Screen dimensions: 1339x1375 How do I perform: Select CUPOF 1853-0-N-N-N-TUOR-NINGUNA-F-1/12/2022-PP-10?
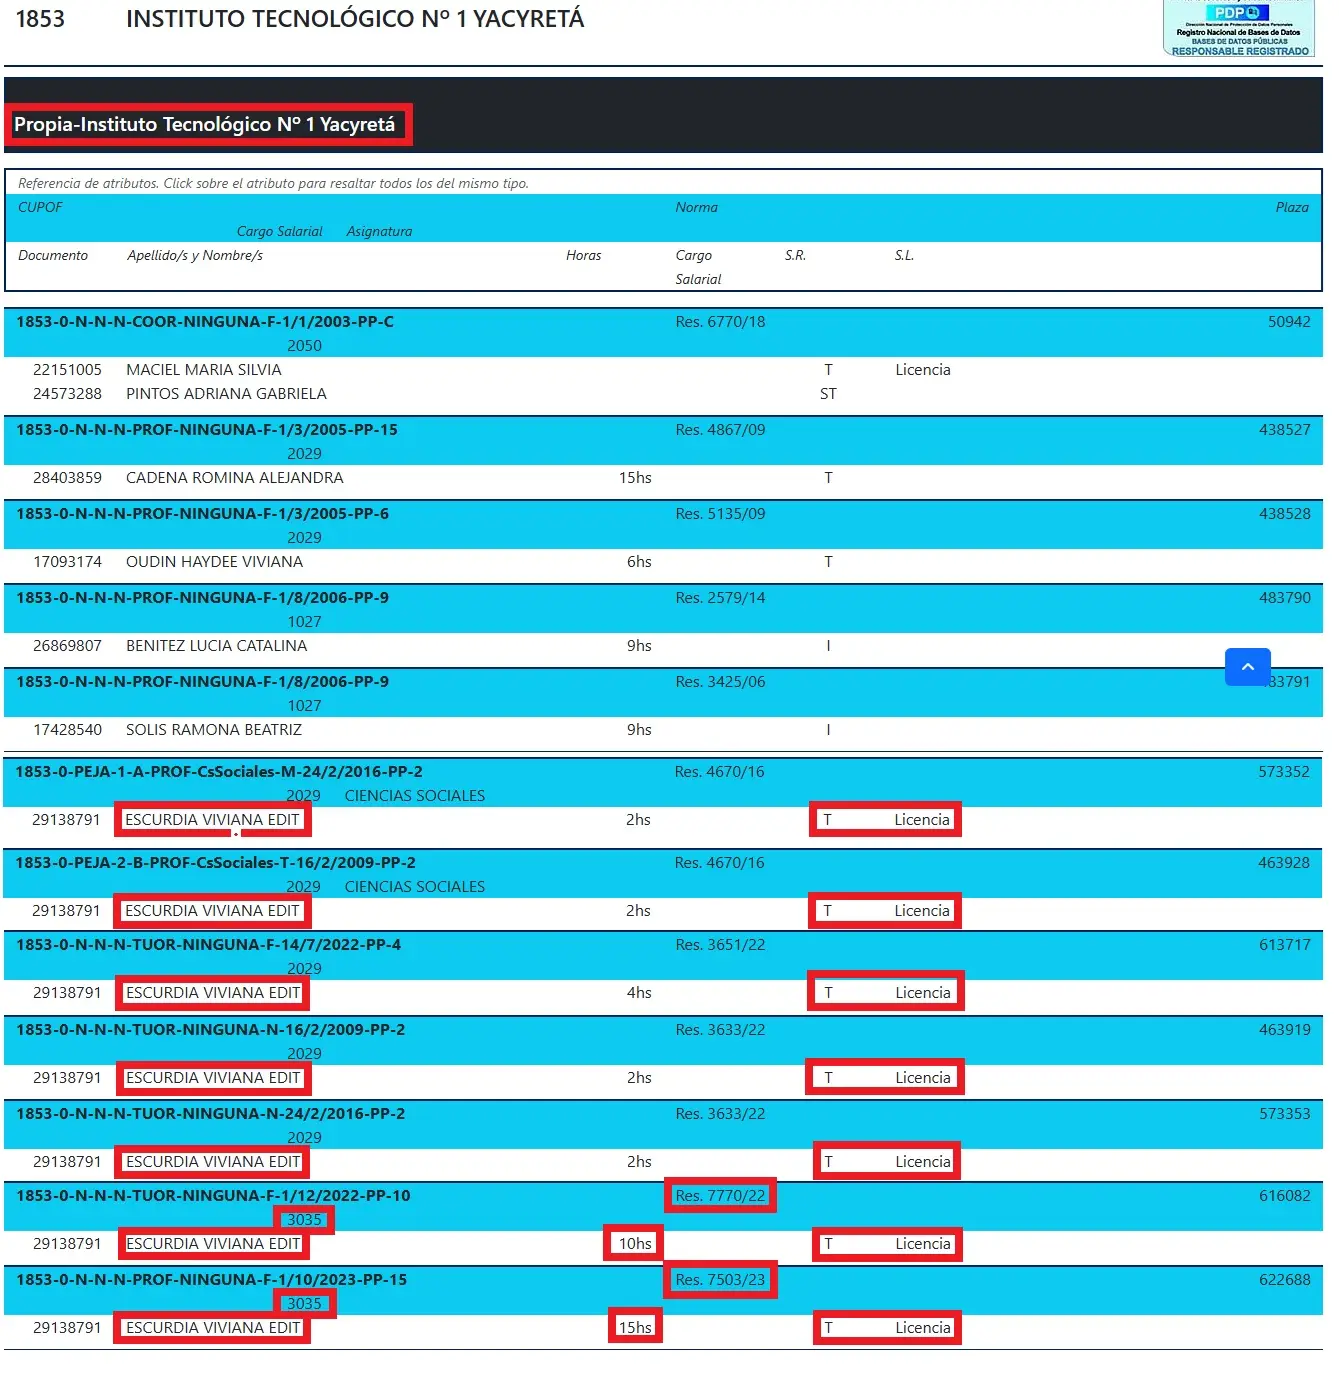[213, 1196]
